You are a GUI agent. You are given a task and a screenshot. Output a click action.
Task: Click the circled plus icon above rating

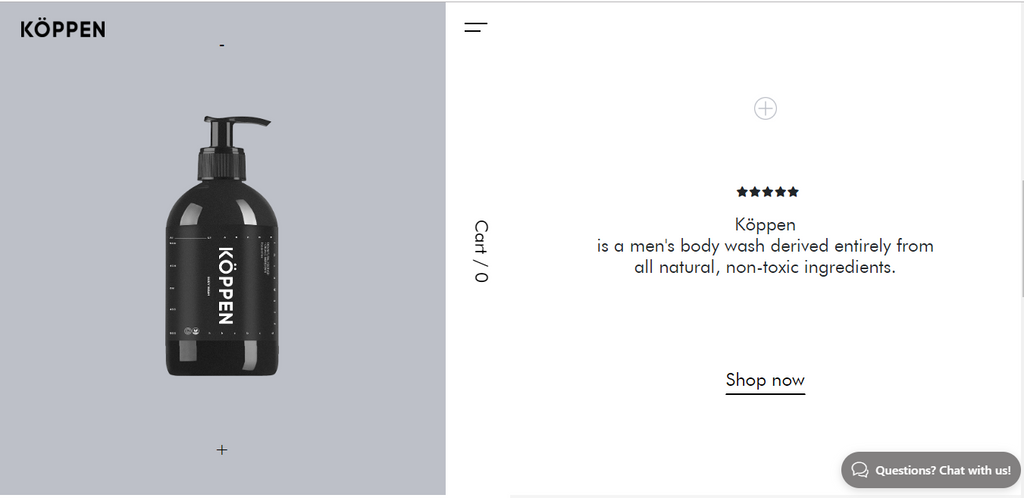coord(765,108)
